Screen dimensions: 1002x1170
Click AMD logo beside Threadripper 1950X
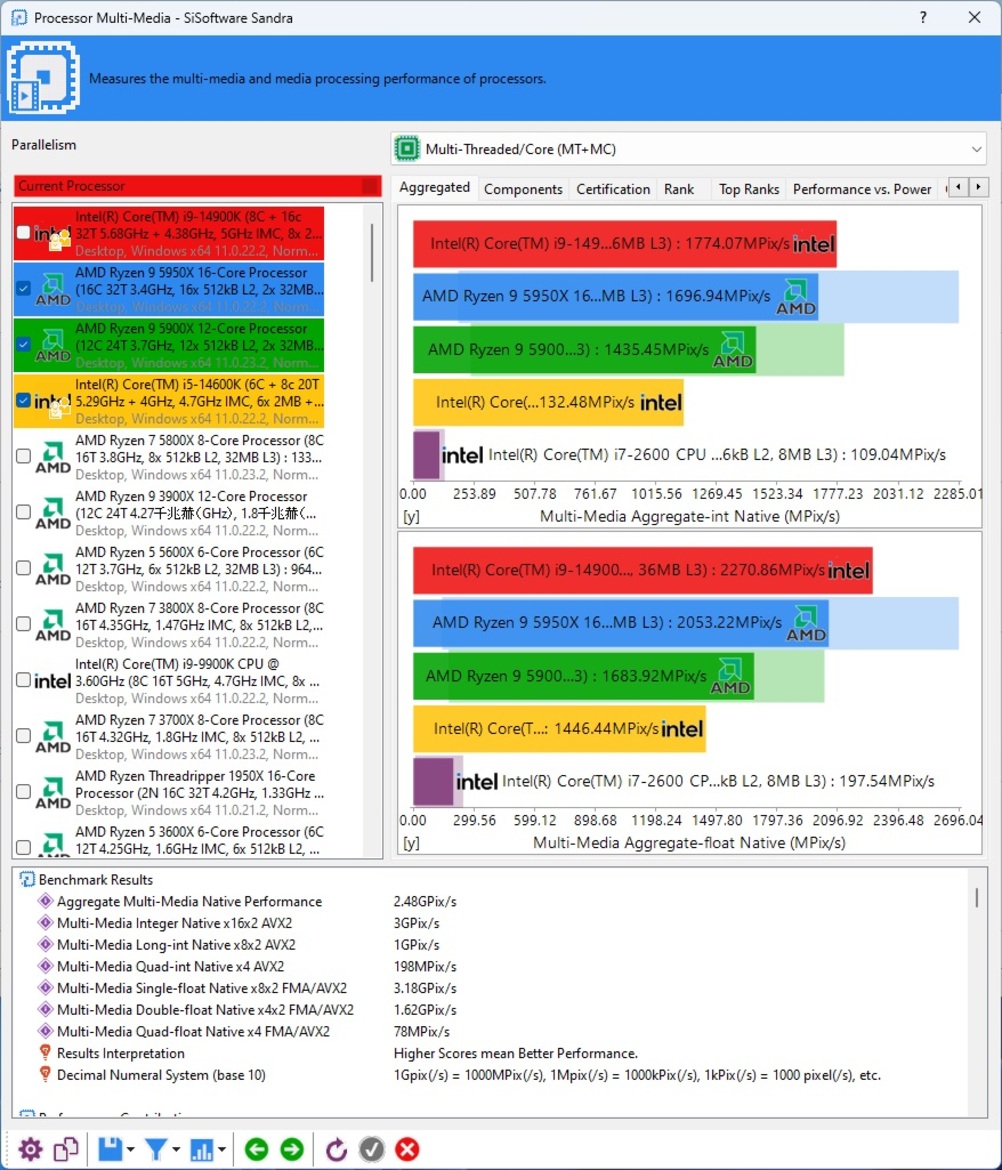53,792
